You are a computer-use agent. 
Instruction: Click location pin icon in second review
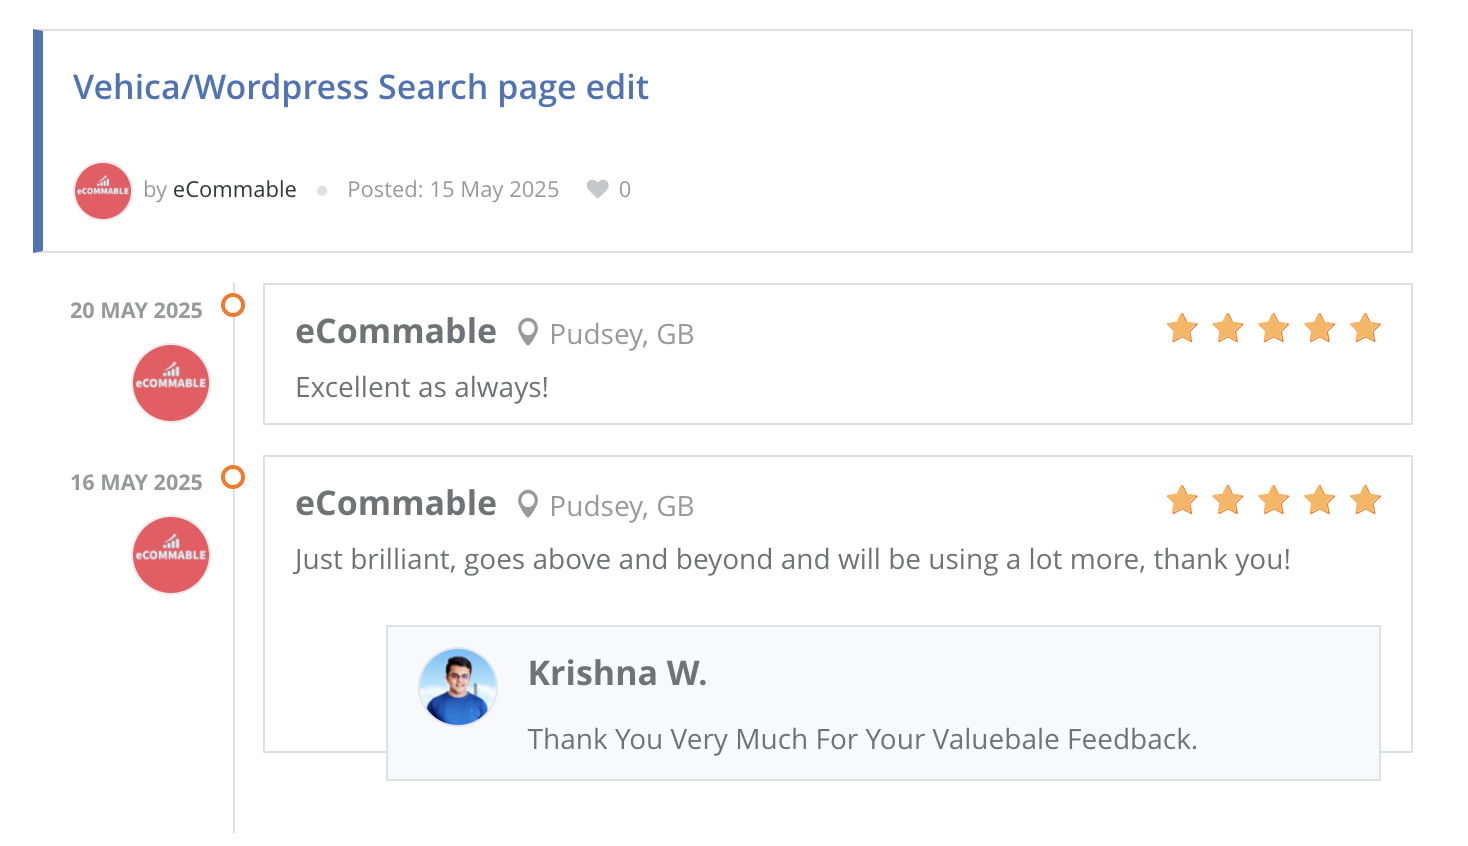tap(528, 504)
